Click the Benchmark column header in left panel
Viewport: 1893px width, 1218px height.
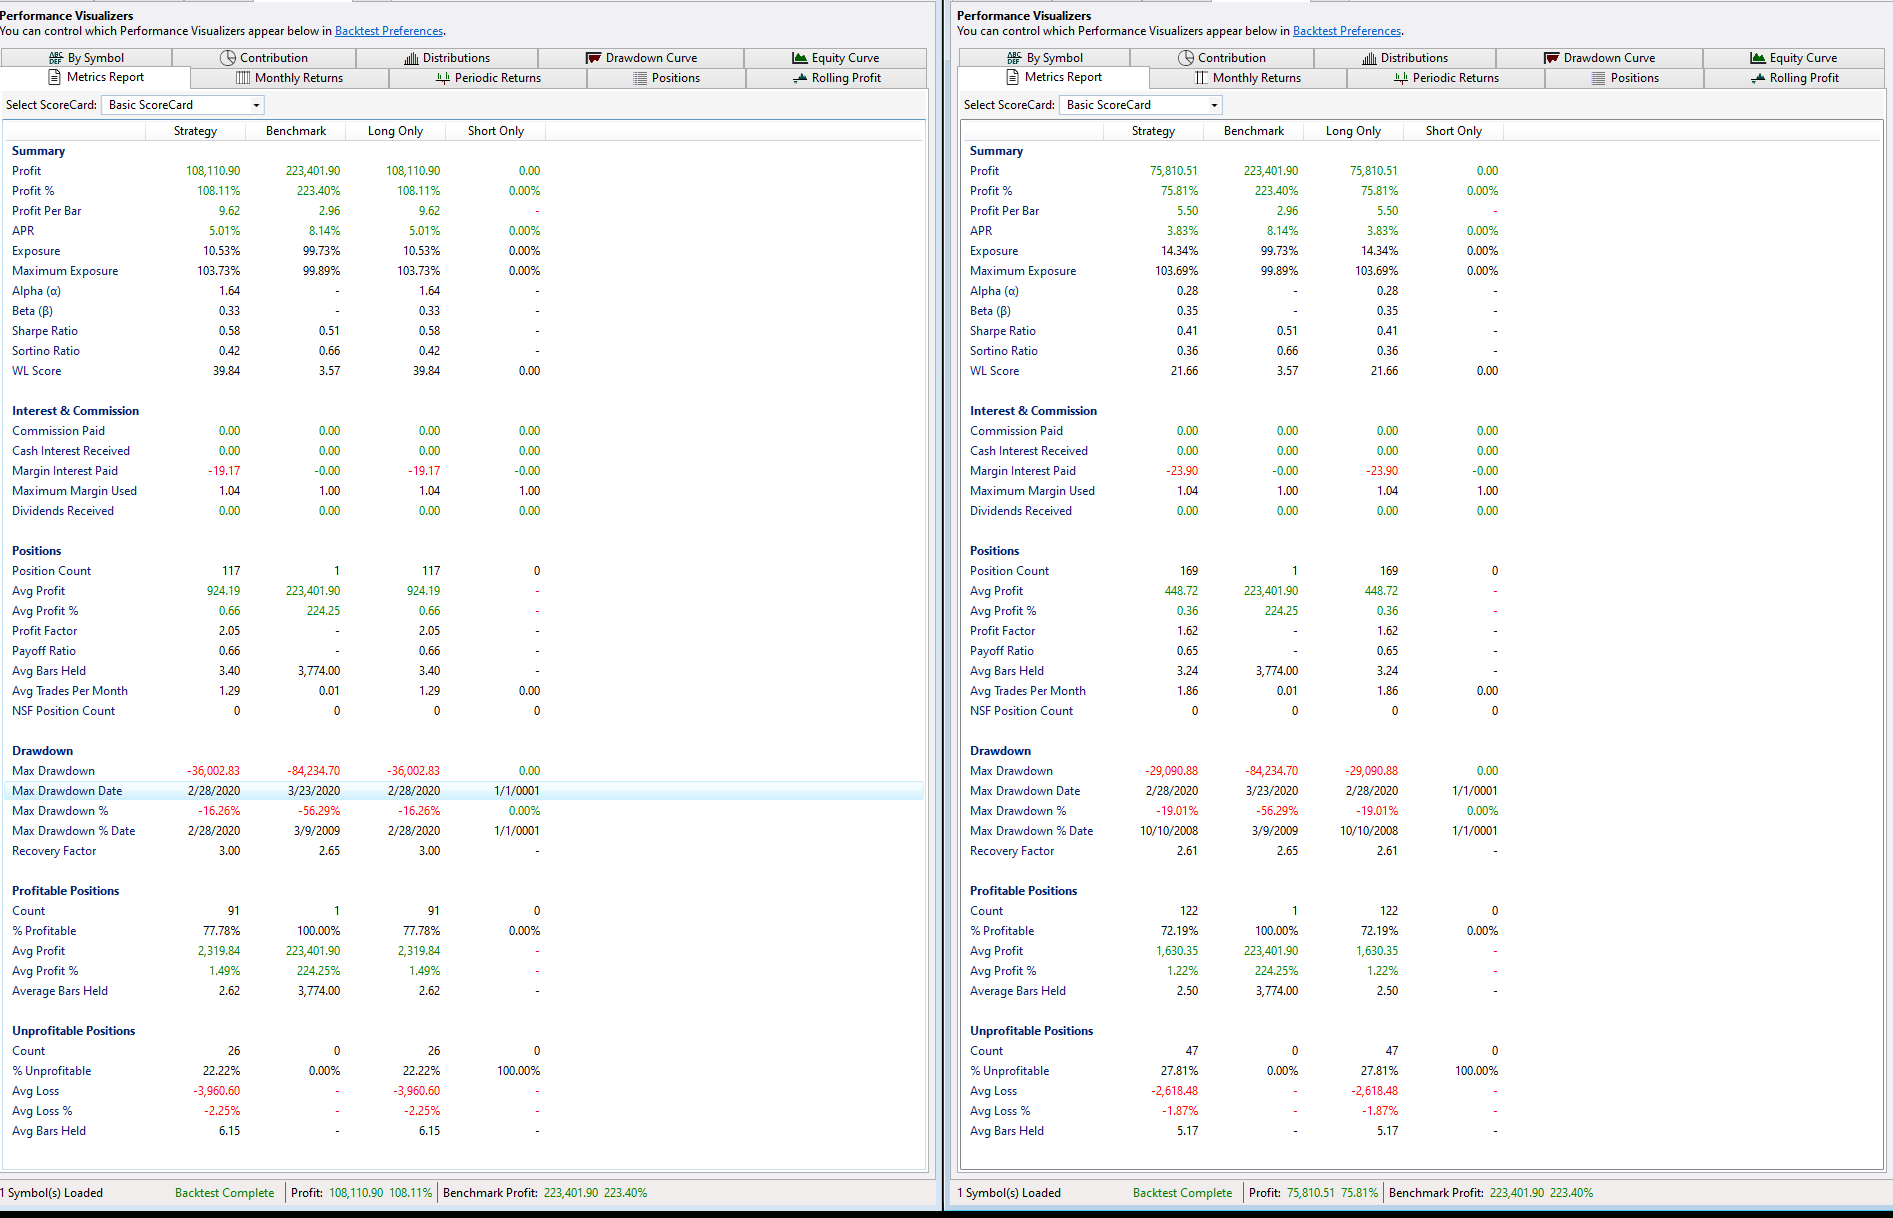(296, 131)
